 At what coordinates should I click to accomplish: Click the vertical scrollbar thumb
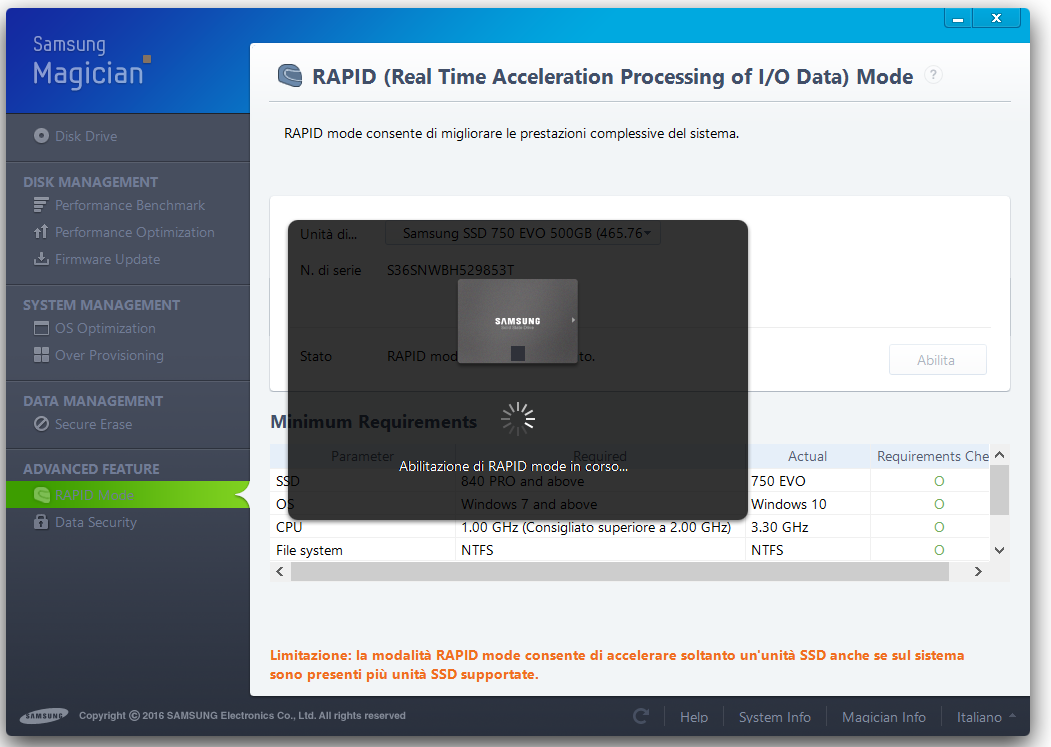pos(999,490)
